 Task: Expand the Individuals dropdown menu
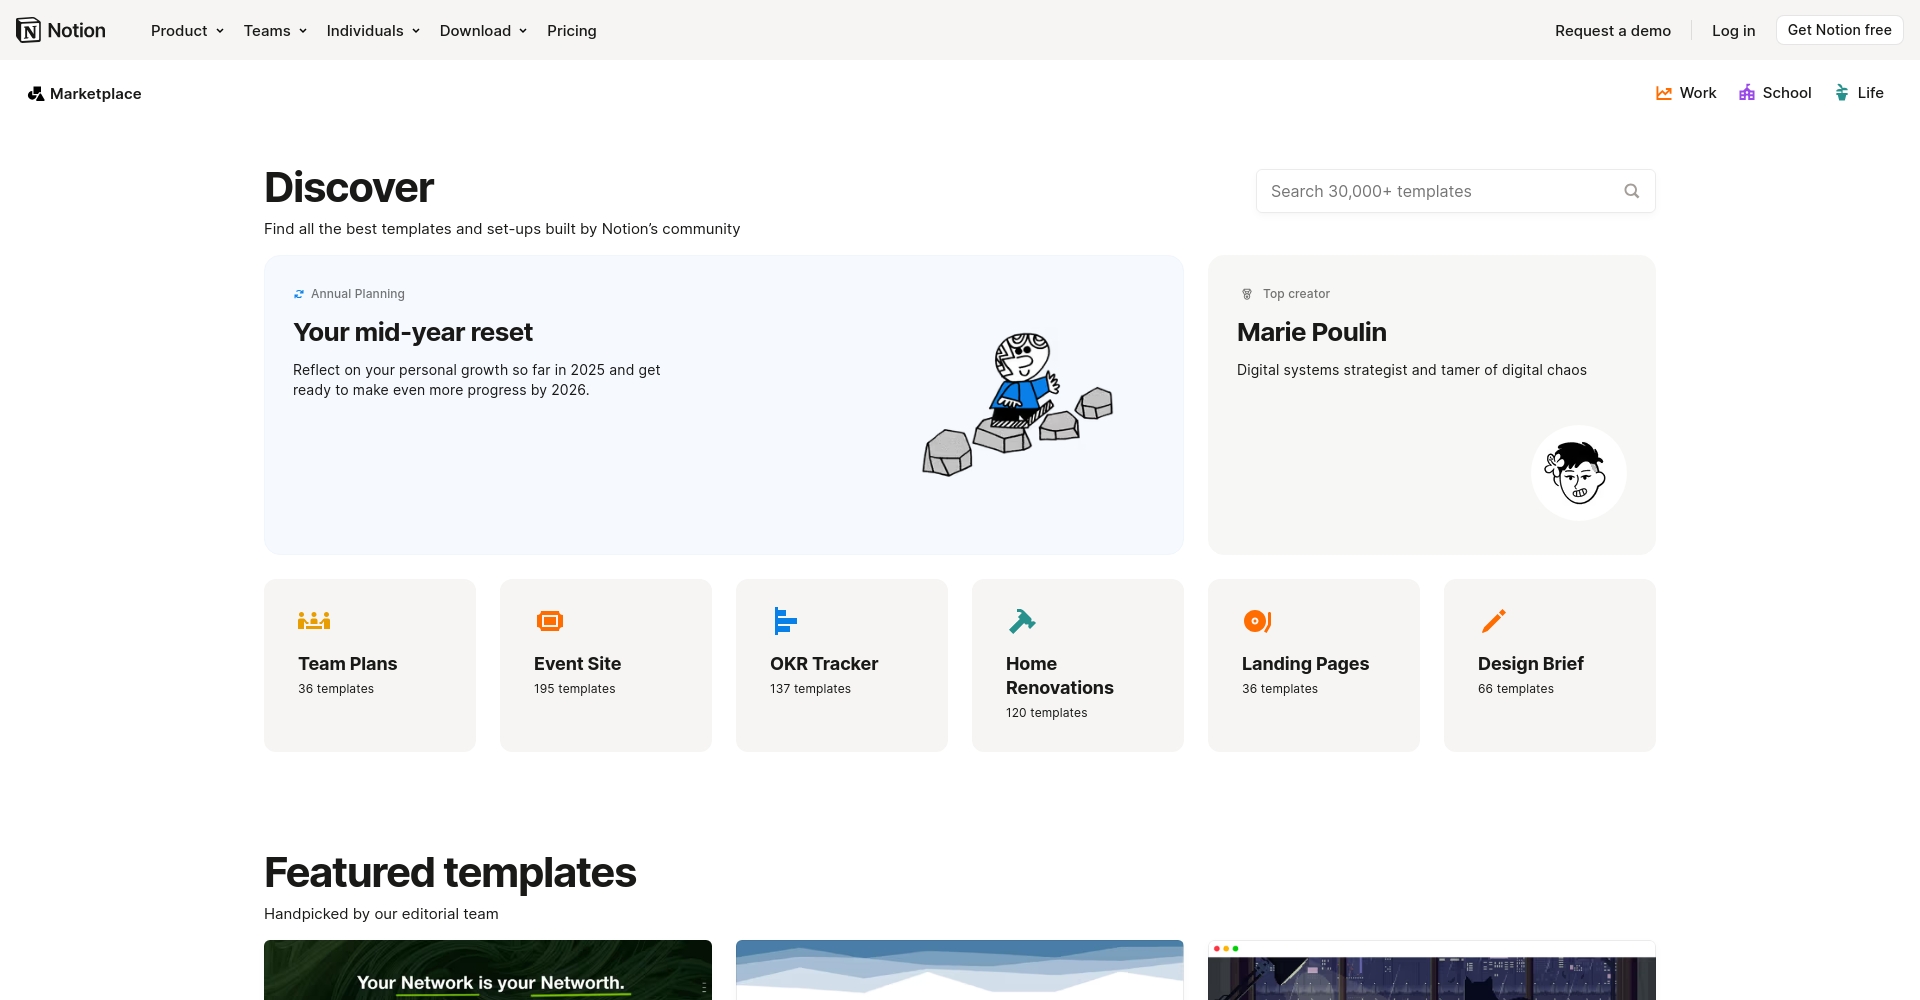point(373,31)
